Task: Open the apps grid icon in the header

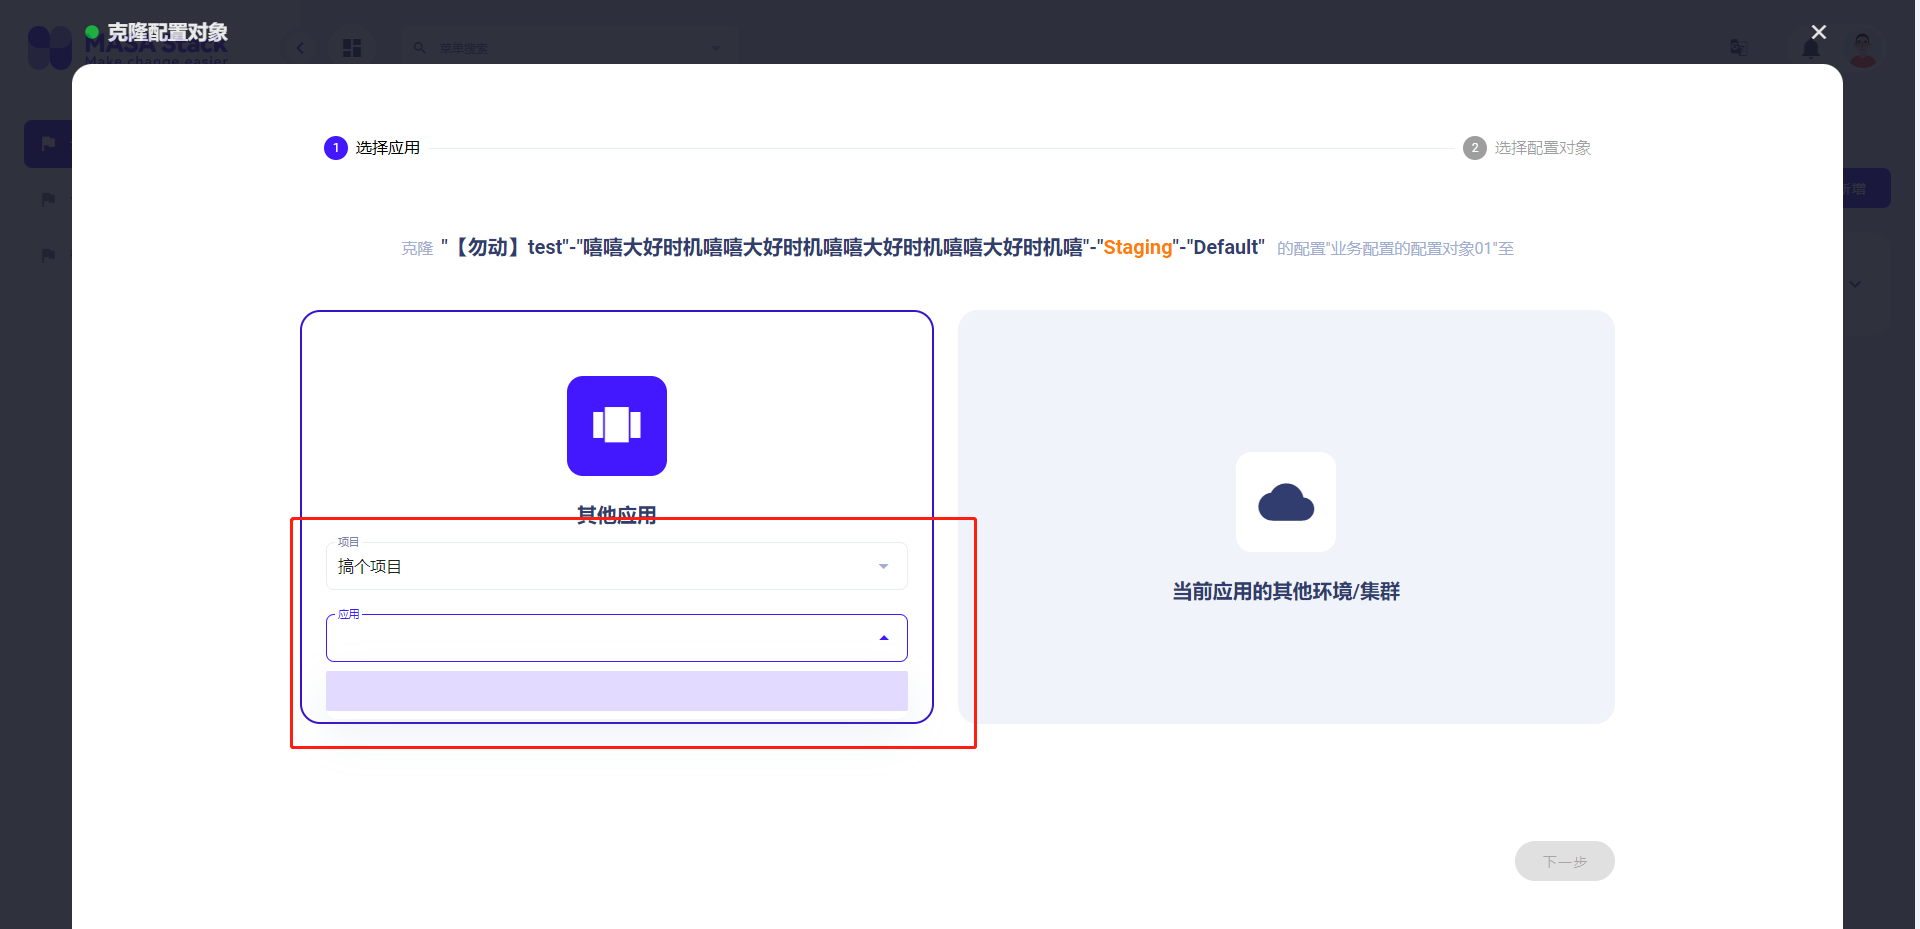Action: pyautogui.click(x=351, y=47)
